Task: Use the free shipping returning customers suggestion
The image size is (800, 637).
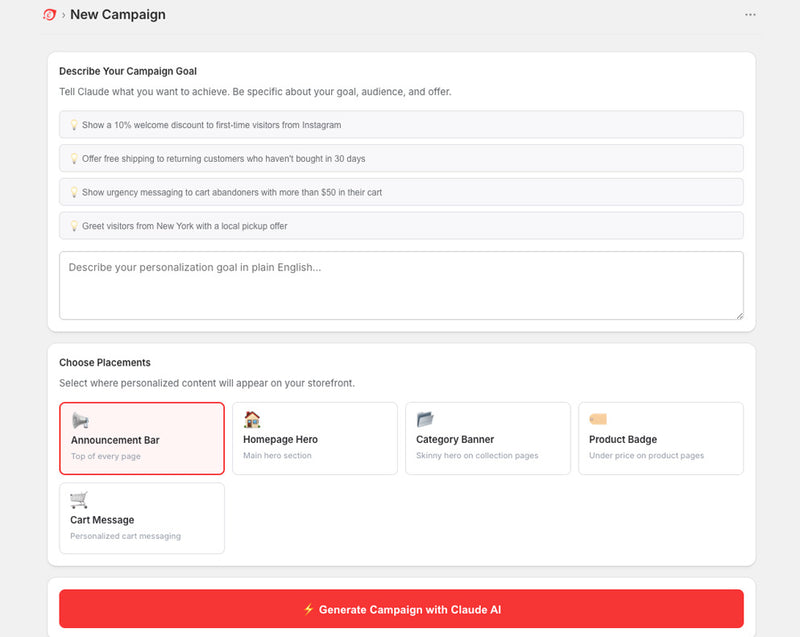Action: (401, 158)
